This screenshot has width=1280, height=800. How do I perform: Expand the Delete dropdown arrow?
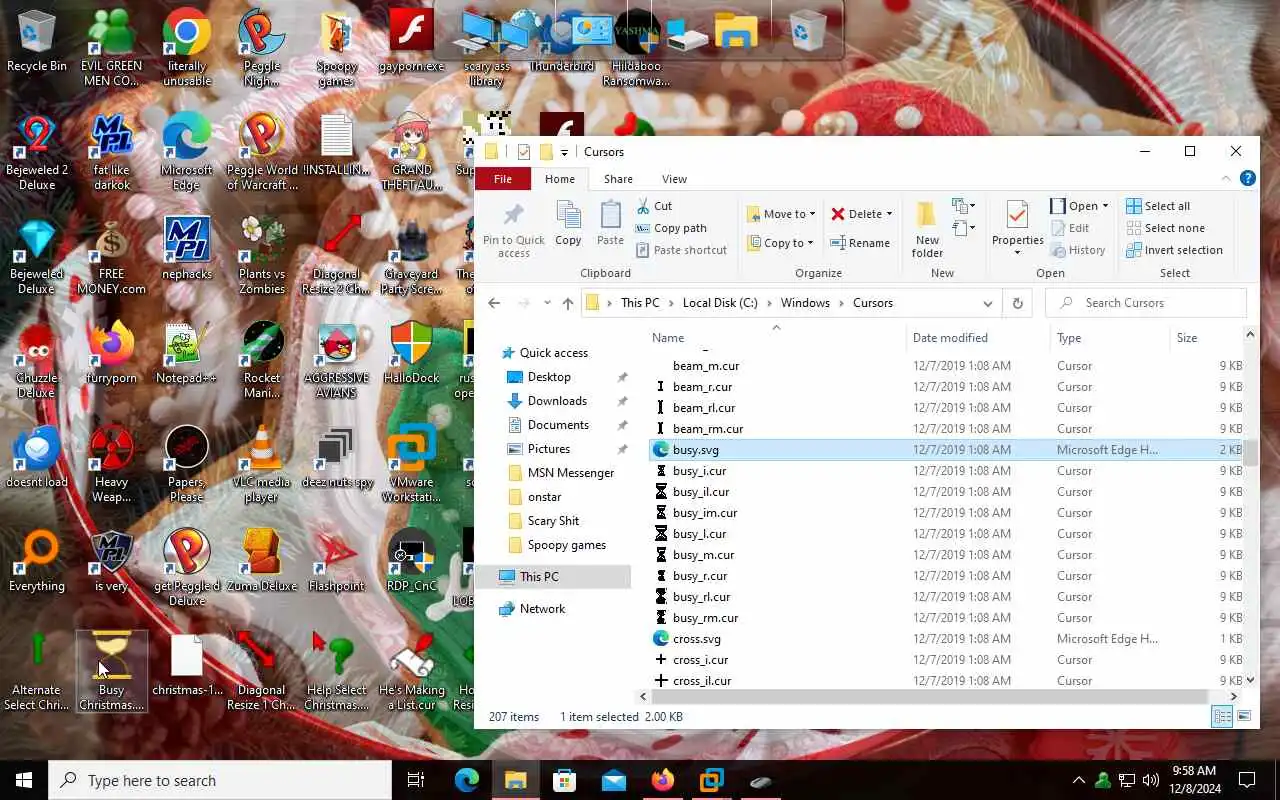pyautogui.click(x=889, y=214)
